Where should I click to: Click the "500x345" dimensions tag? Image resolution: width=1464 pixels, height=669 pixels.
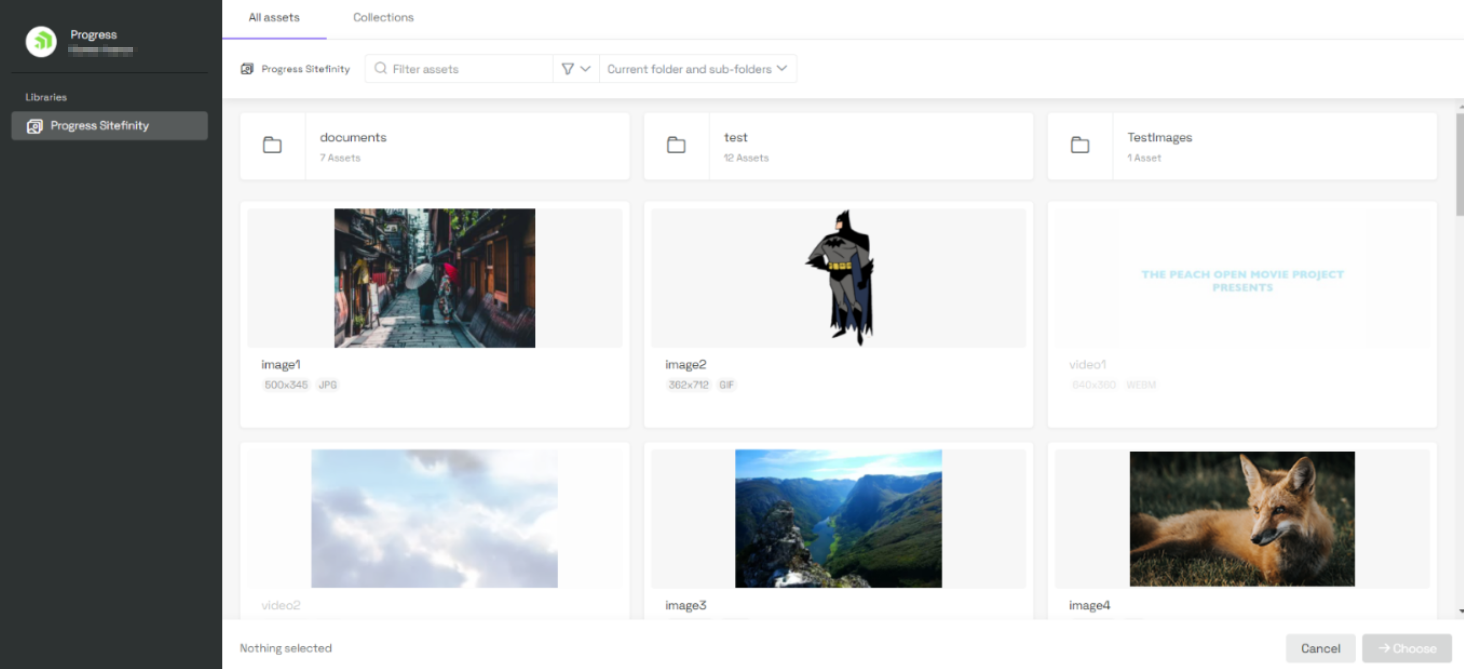(x=286, y=385)
